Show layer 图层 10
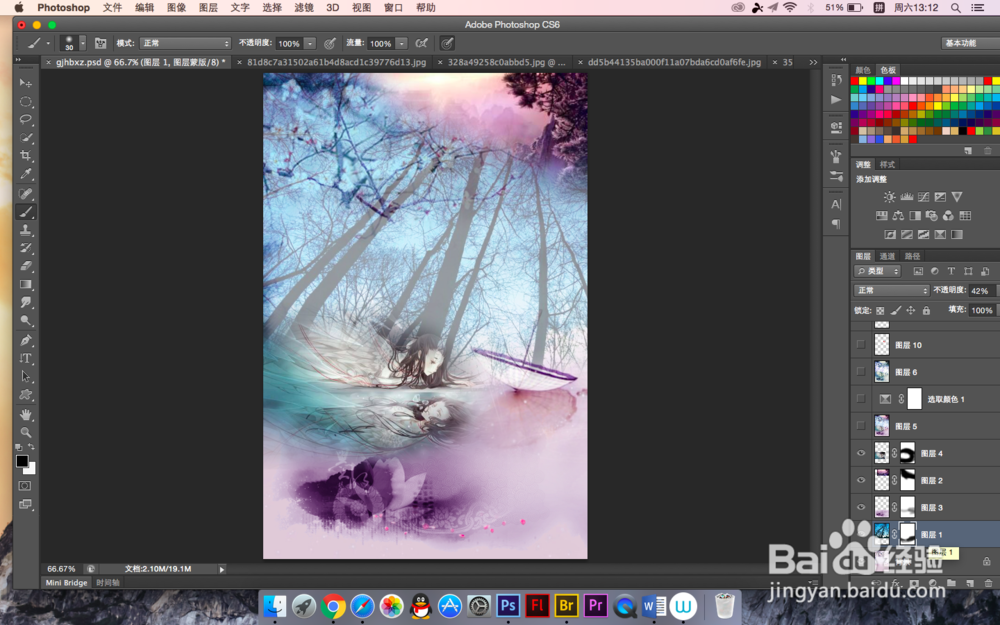Image resolution: width=1000 pixels, height=625 pixels. (x=861, y=344)
